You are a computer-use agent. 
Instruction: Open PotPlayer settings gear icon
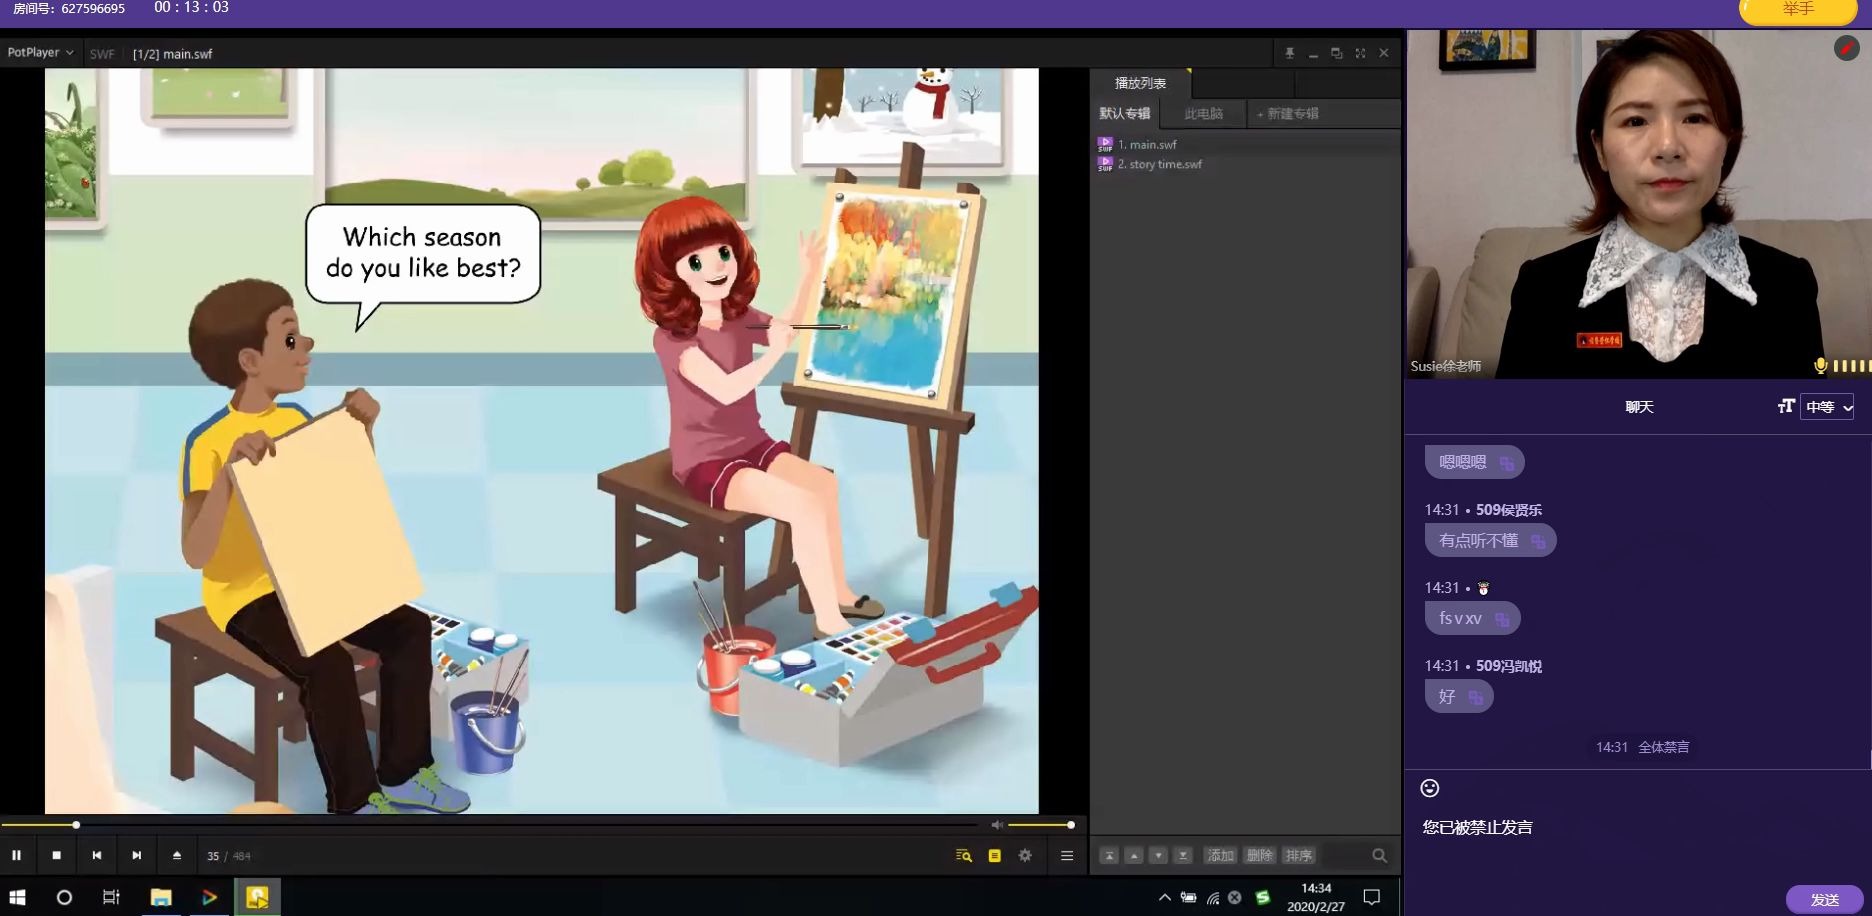(1025, 855)
